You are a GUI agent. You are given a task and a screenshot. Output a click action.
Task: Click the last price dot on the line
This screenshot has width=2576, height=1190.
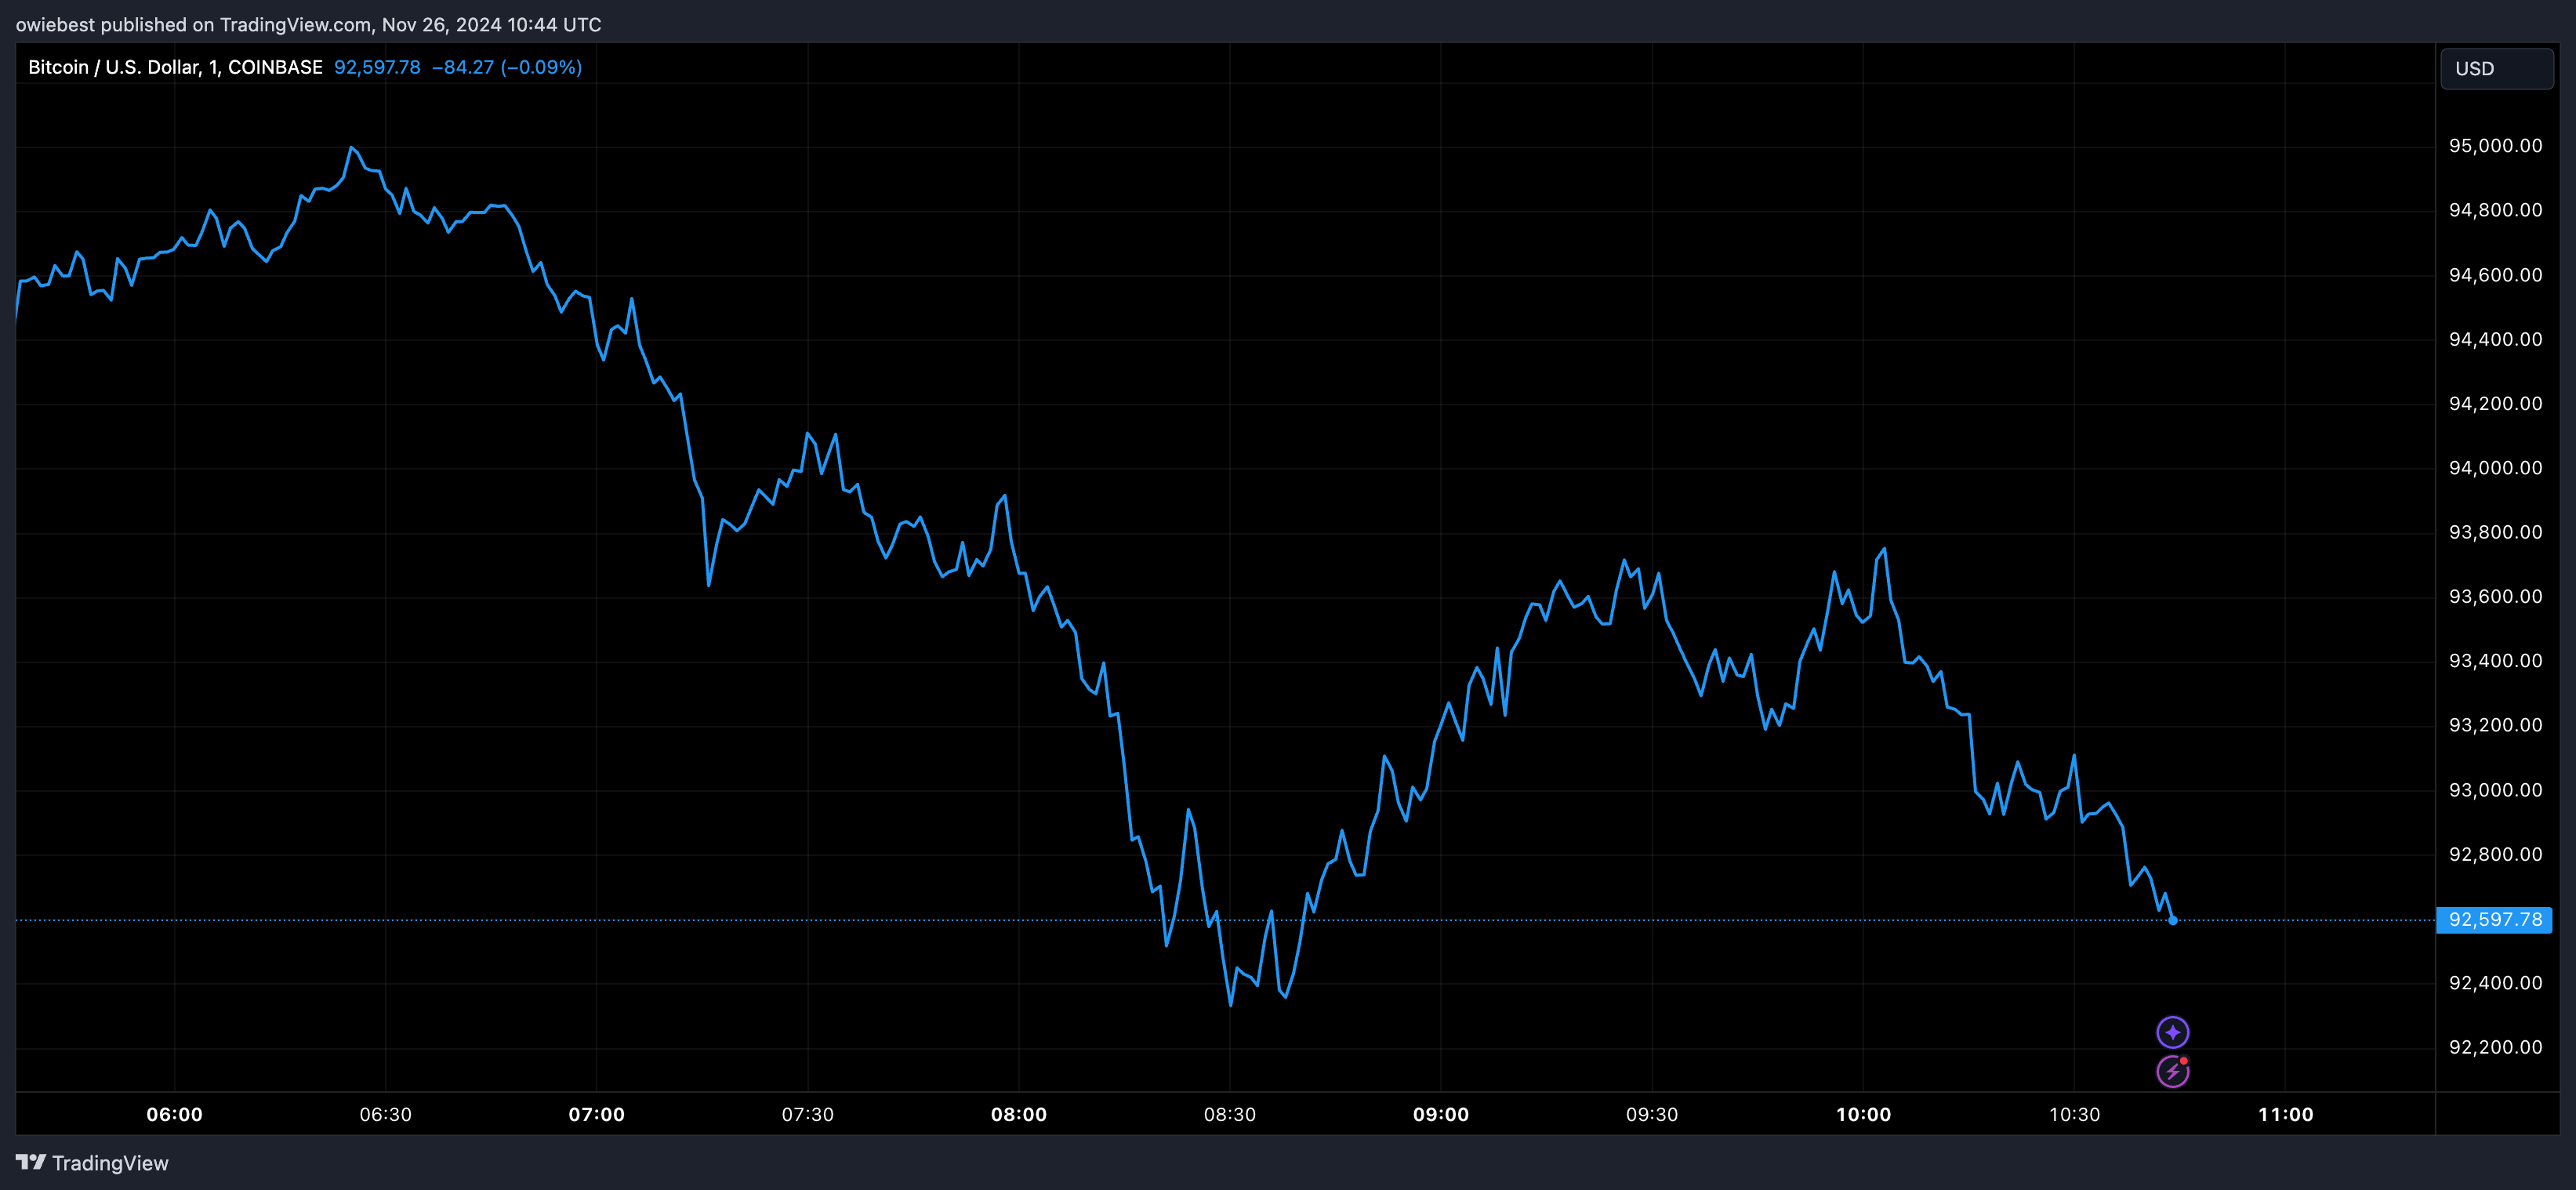(2172, 920)
